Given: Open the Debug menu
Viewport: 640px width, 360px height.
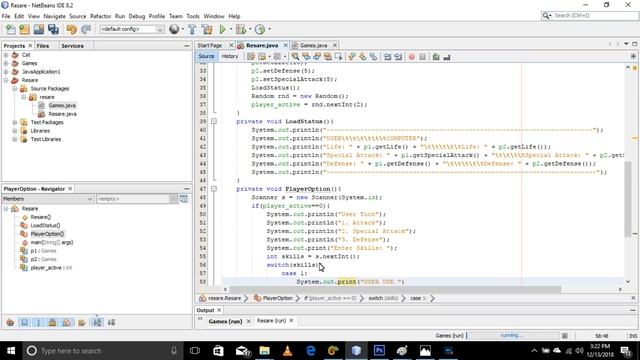Looking at the screenshot, I should tap(137, 16).
